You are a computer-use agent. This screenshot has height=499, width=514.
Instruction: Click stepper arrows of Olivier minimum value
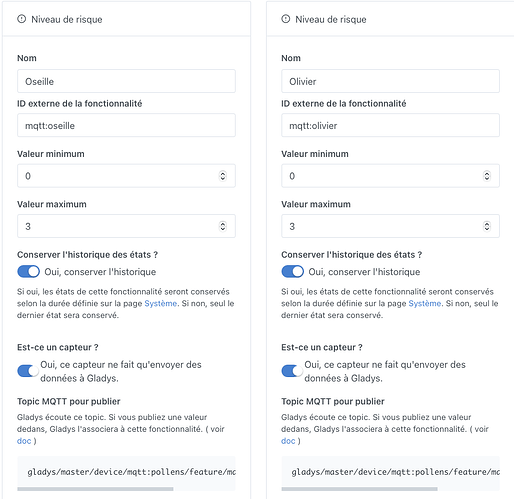pyautogui.click(x=487, y=176)
